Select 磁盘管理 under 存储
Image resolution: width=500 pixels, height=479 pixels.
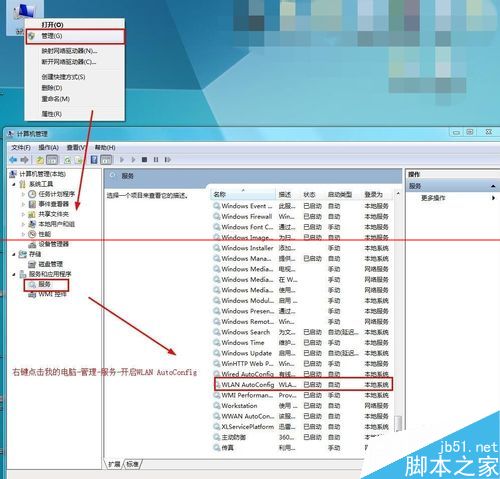(x=51, y=264)
